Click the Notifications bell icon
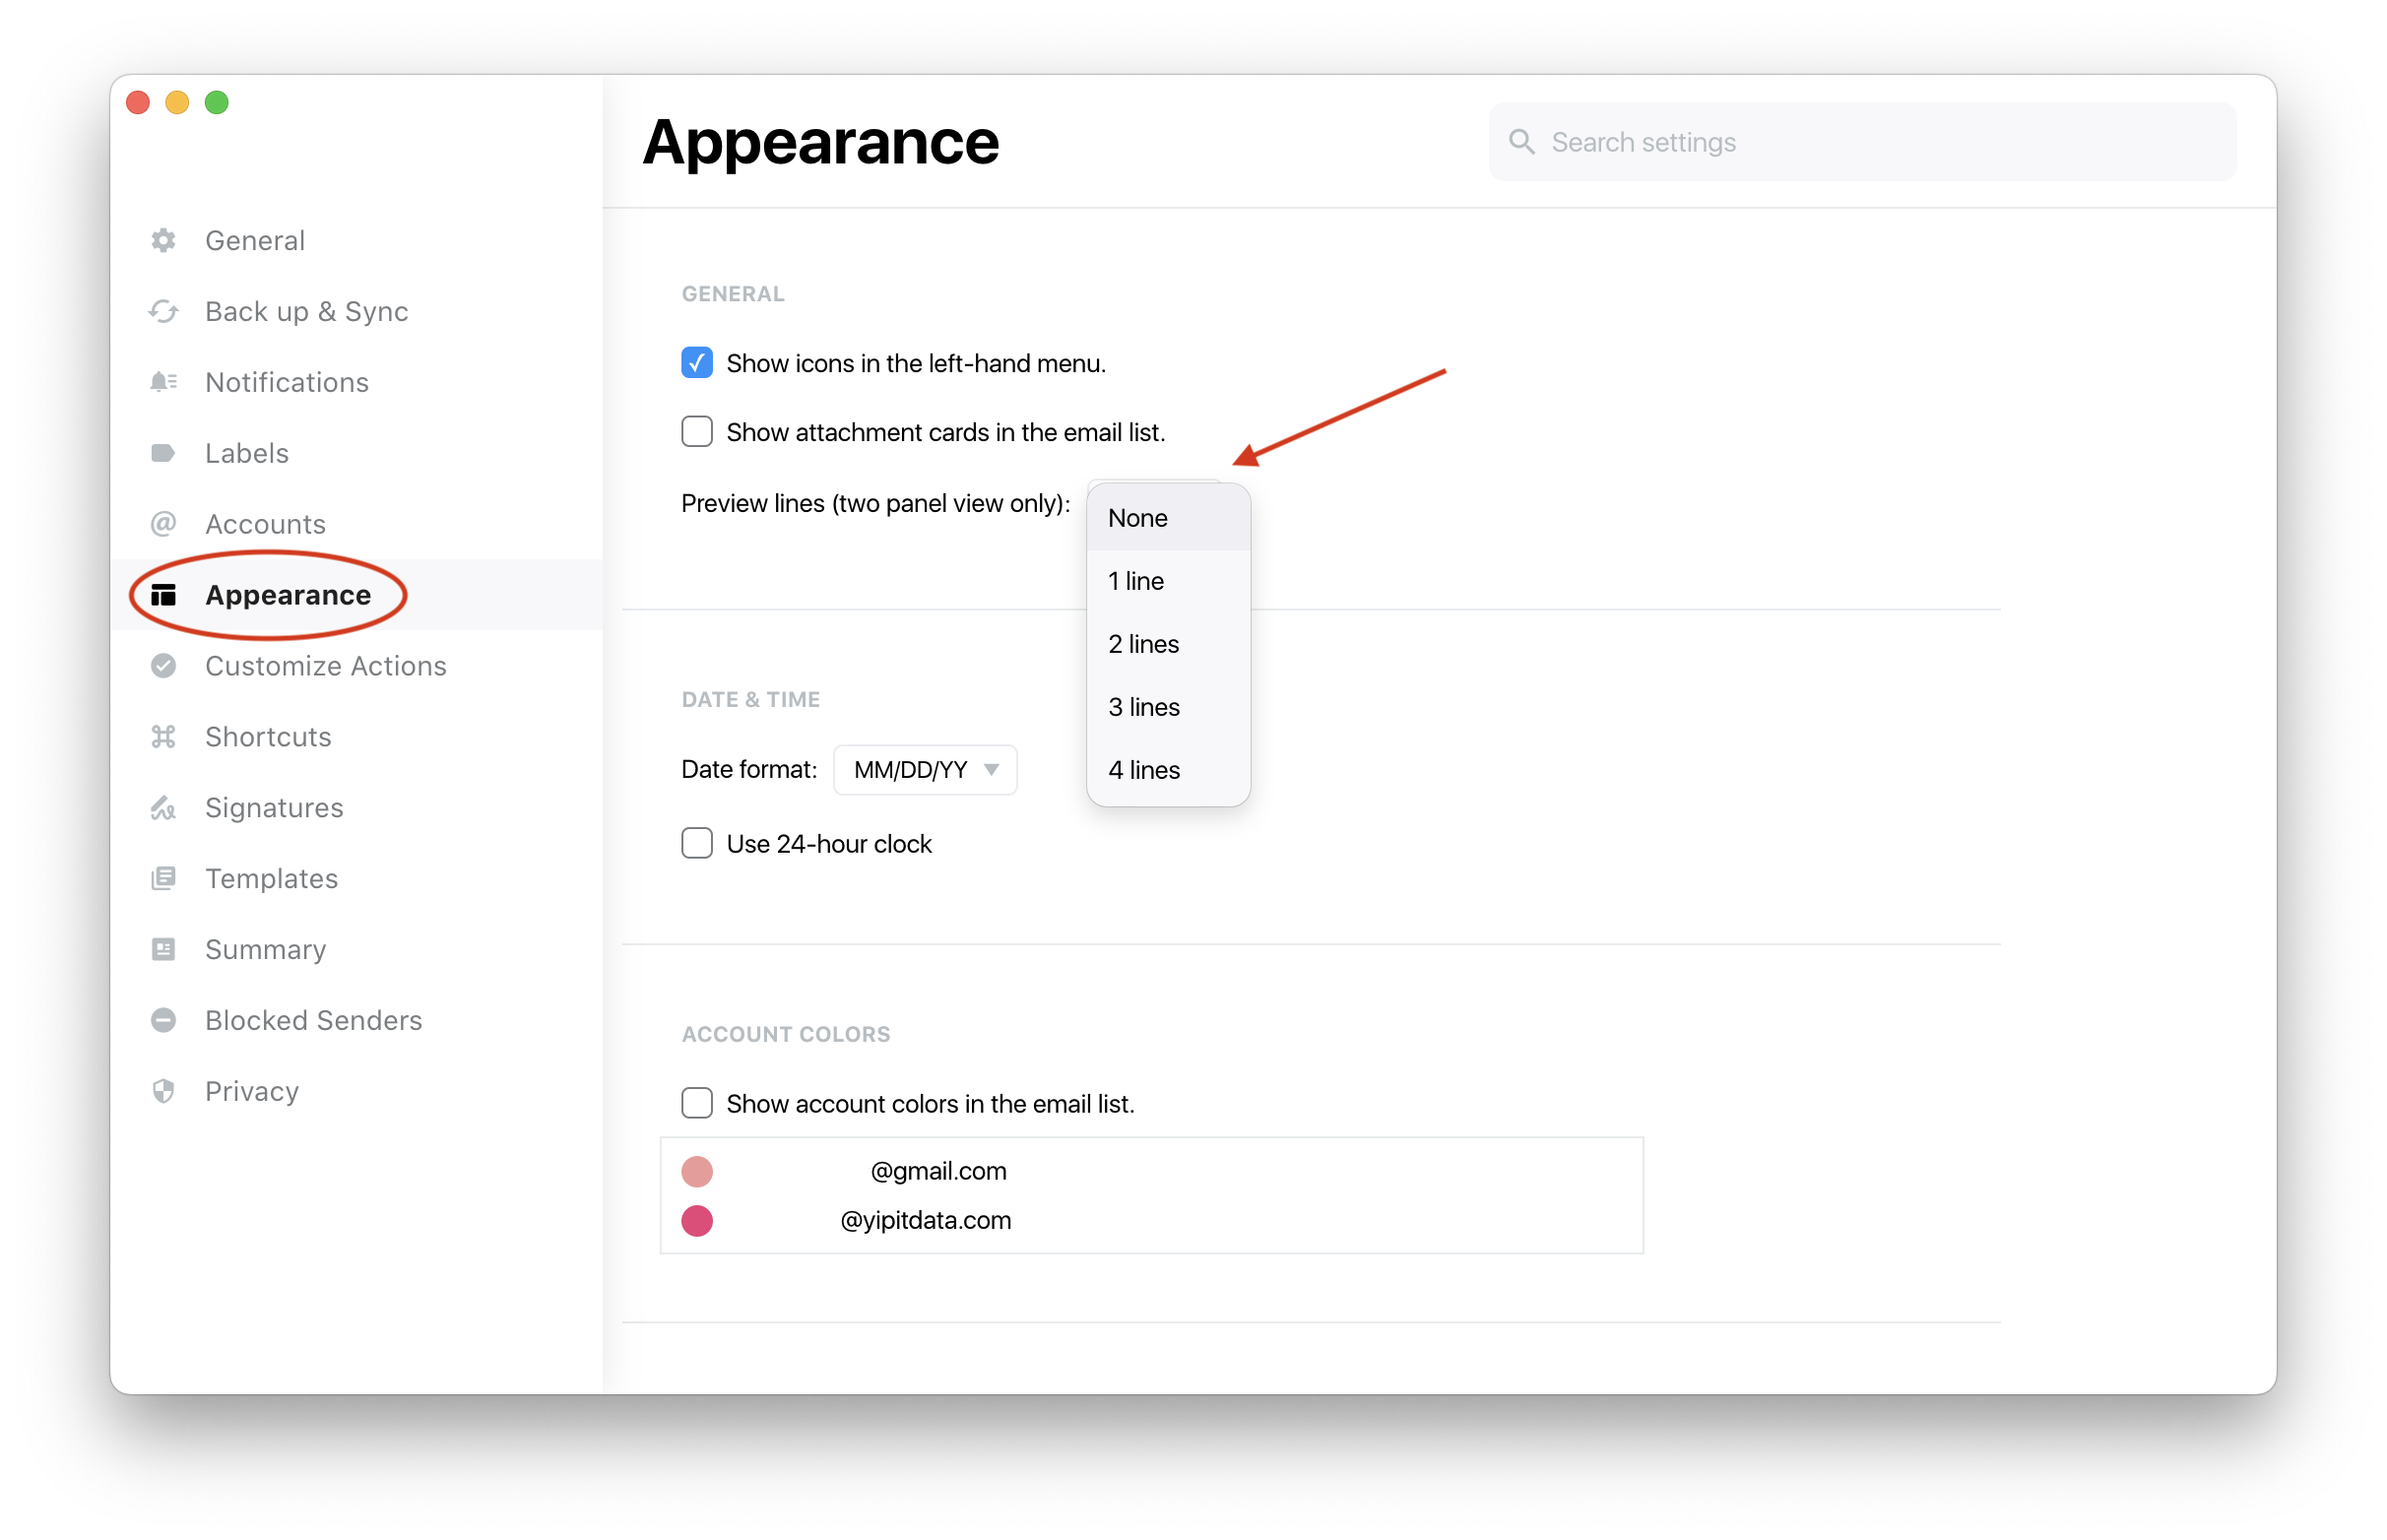Screen dimensions: 2387x1540 point(163,382)
